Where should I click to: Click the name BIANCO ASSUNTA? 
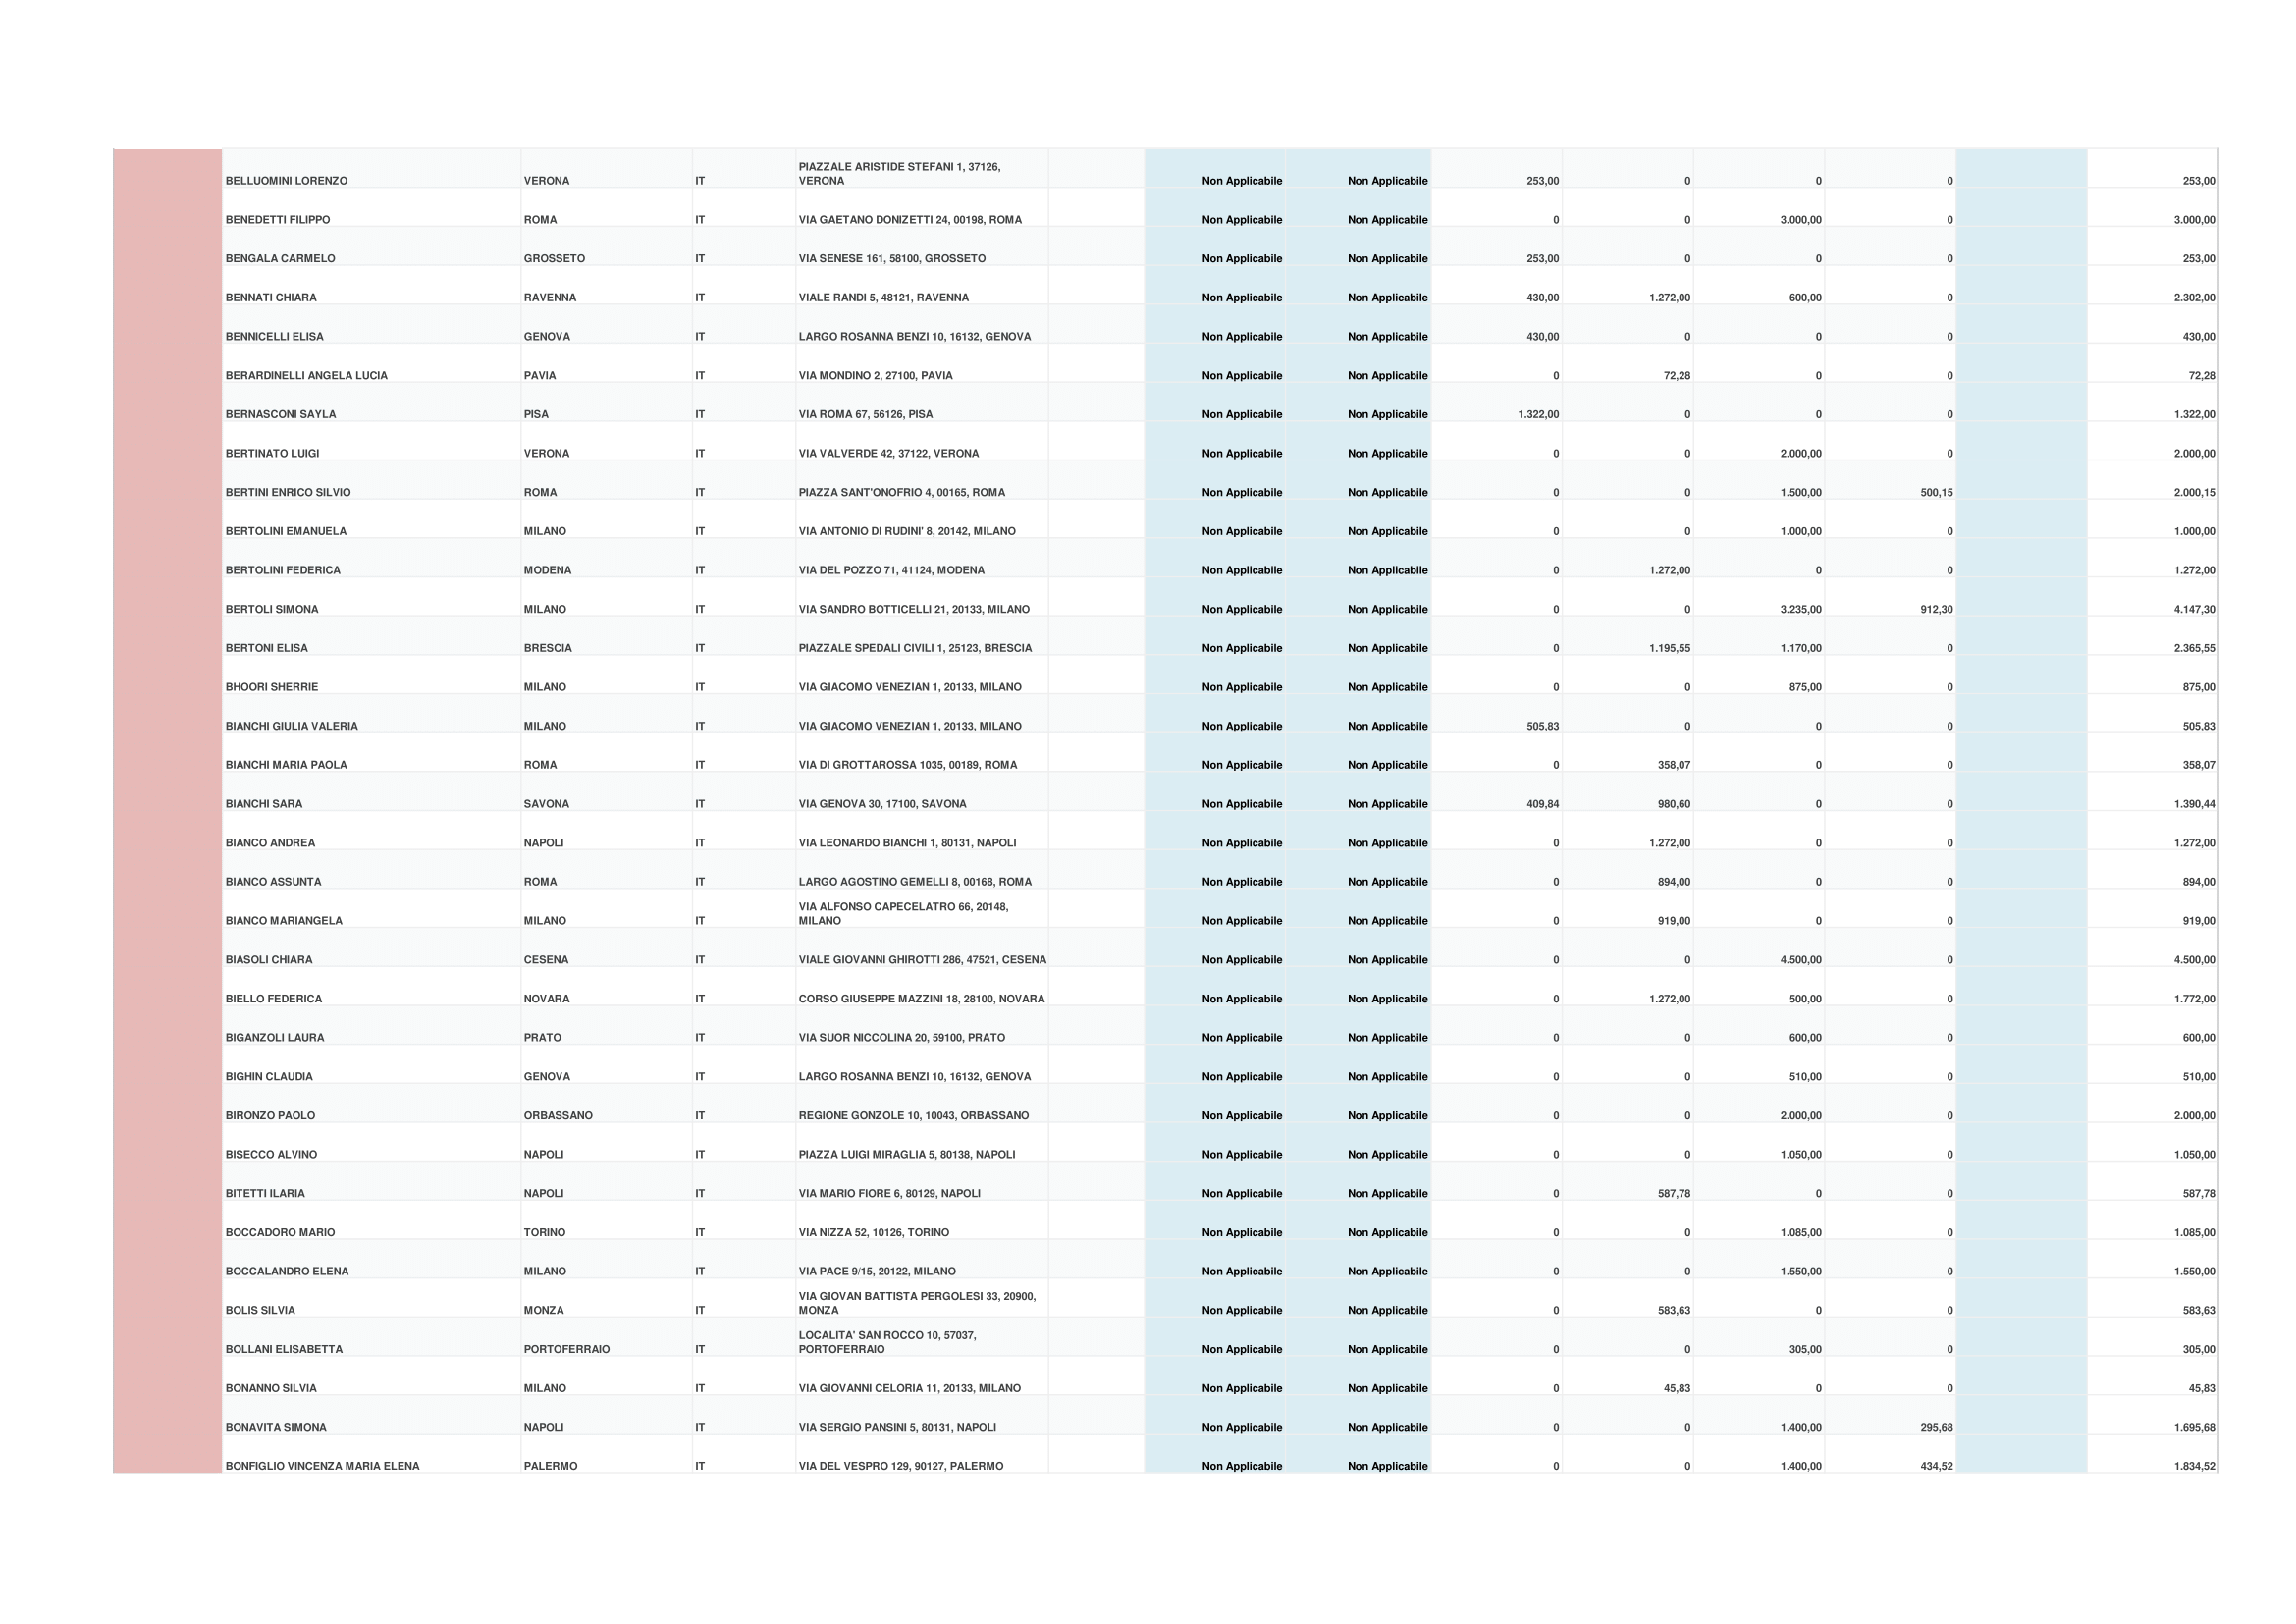[273, 883]
